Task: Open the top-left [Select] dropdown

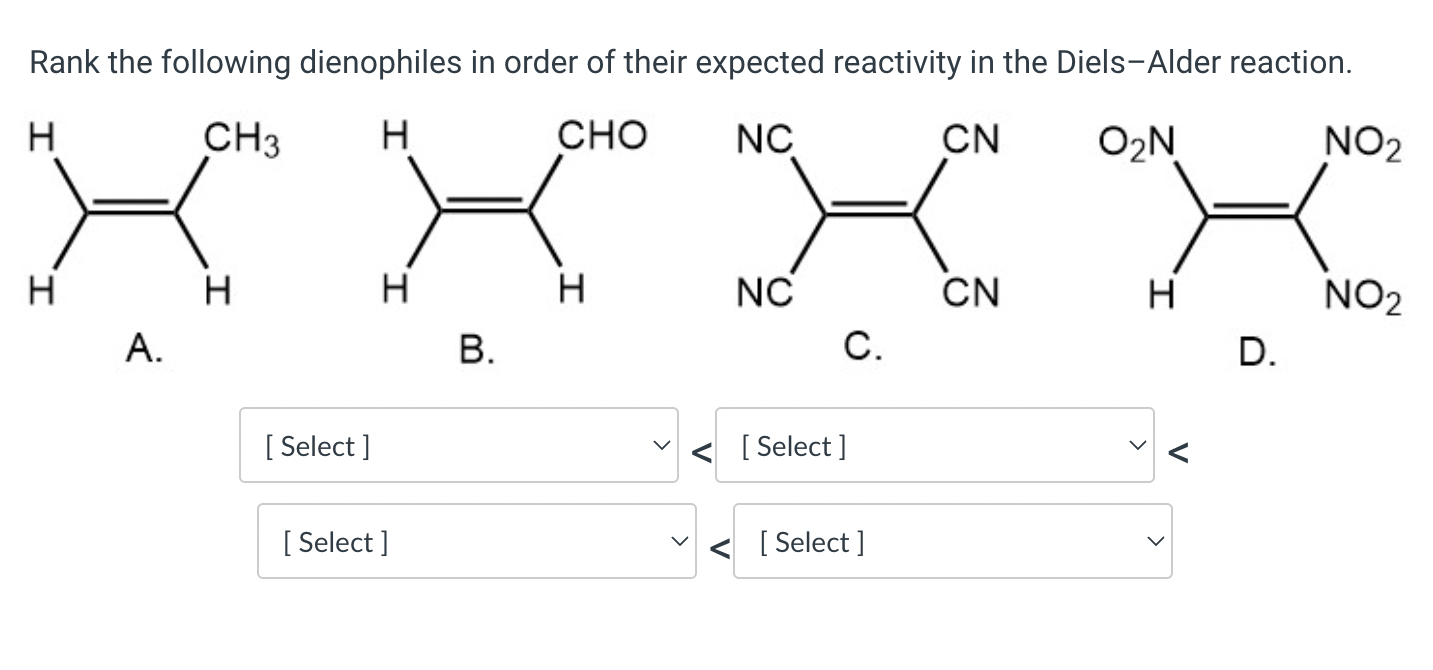Action: click(x=459, y=445)
